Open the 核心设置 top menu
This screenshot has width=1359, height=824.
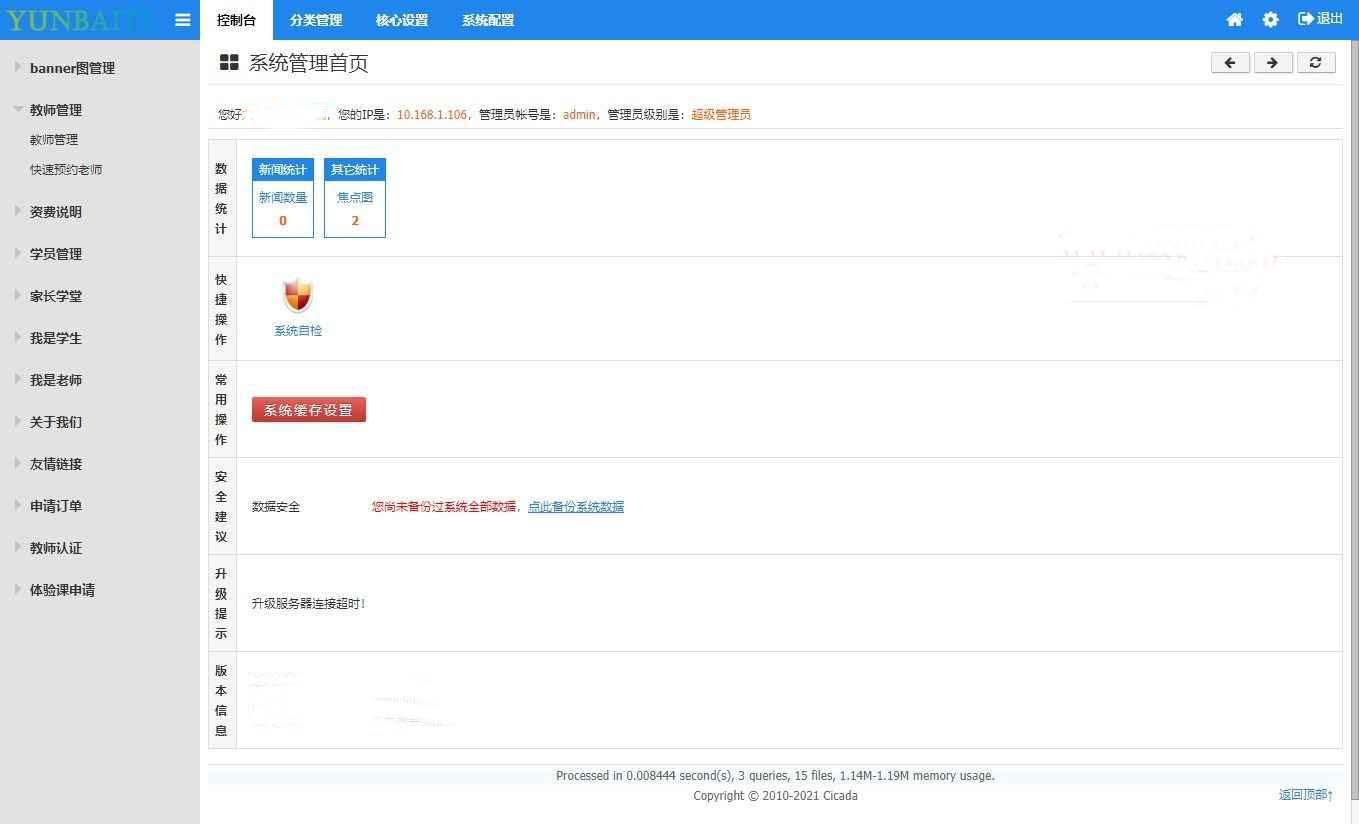point(402,20)
